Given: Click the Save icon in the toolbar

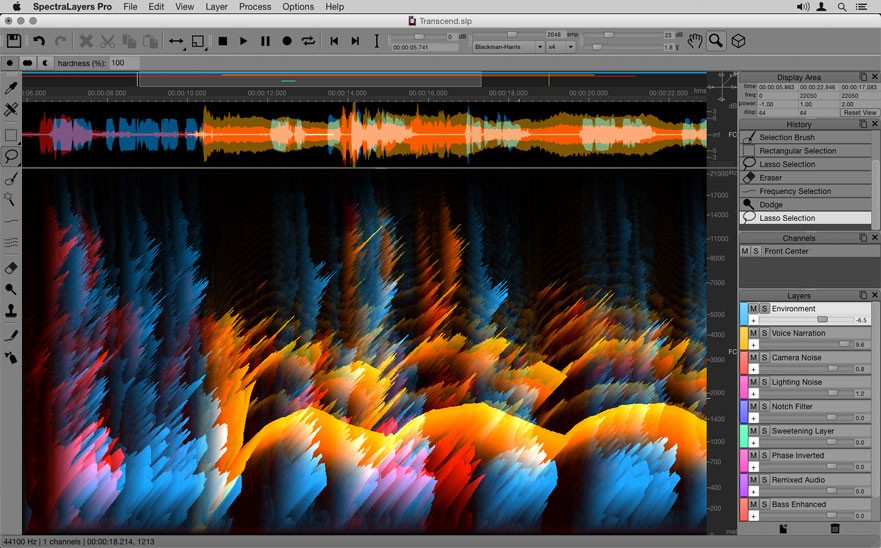Looking at the screenshot, I should (x=14, y=41).
